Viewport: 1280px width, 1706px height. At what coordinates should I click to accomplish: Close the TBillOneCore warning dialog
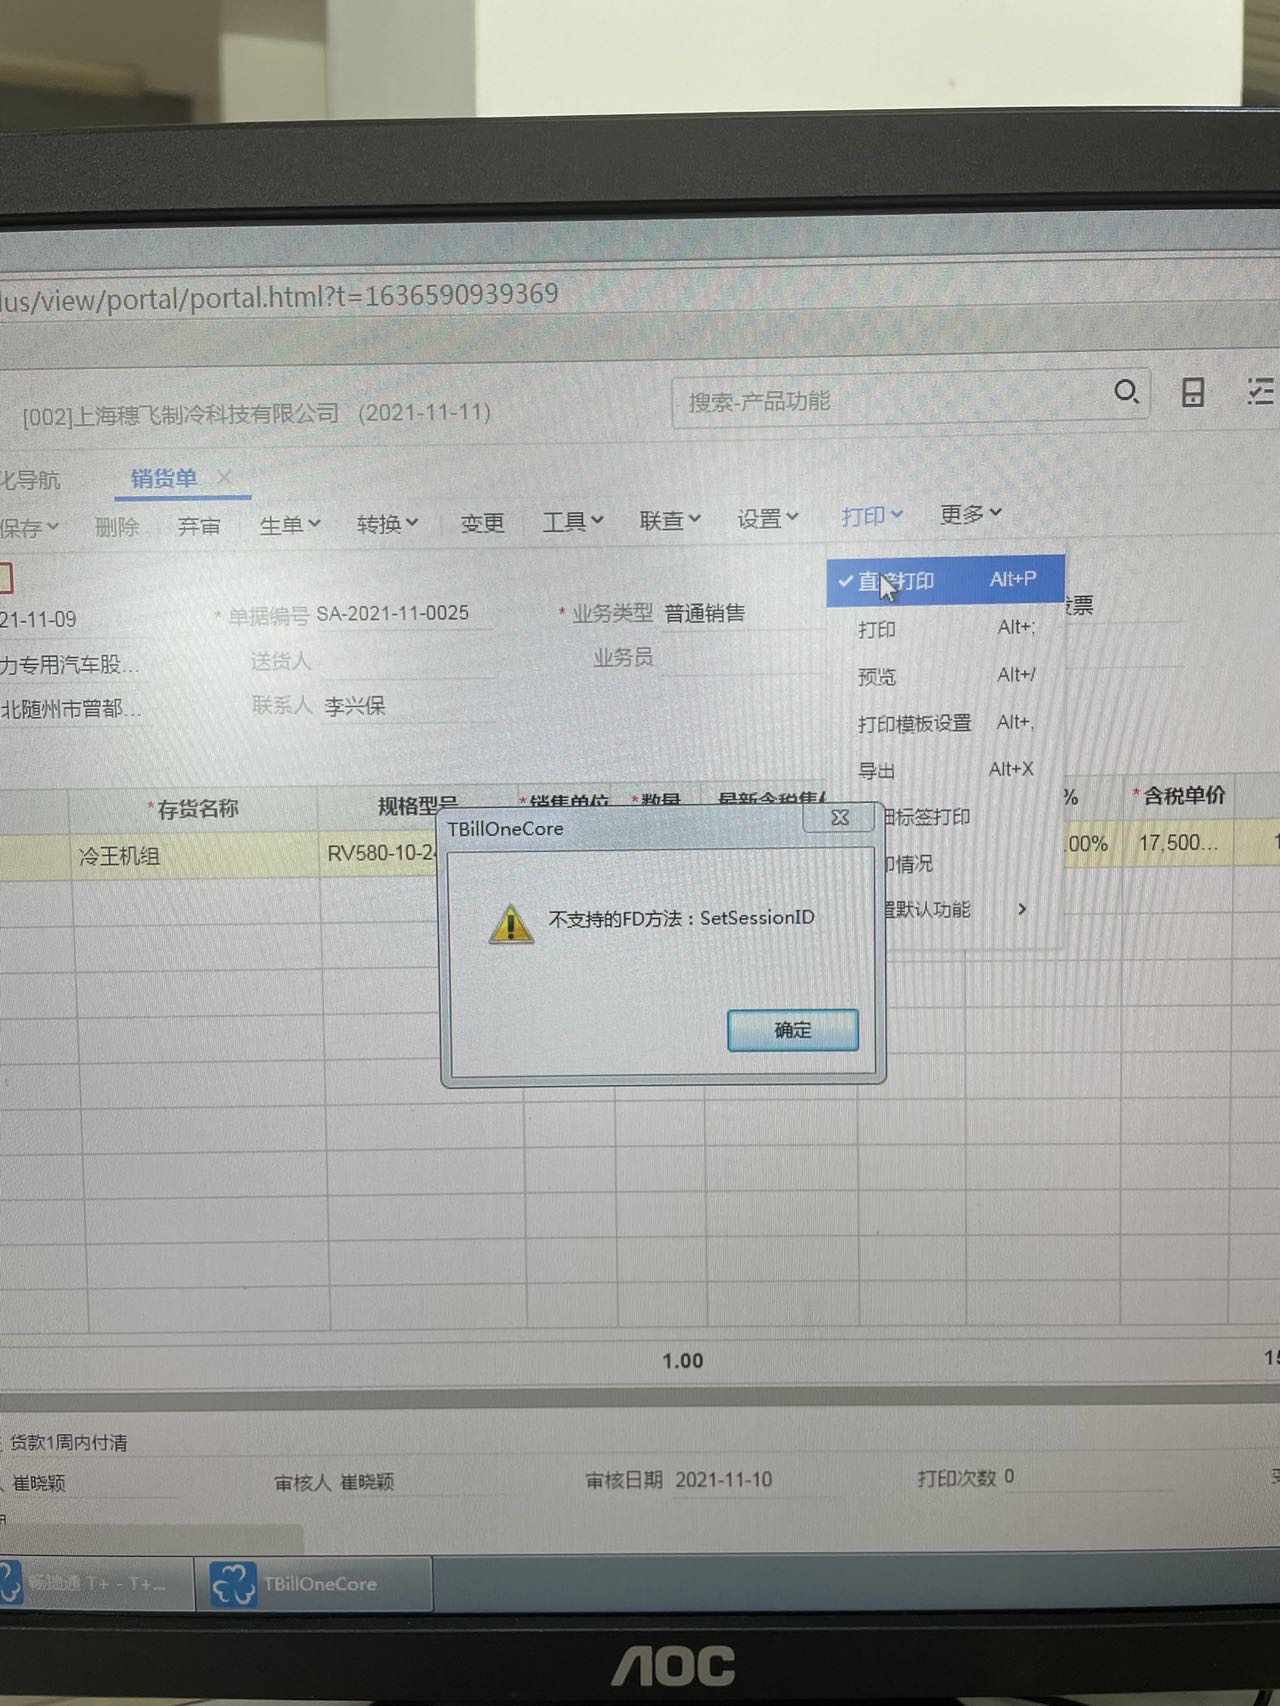tap(840, 818)
